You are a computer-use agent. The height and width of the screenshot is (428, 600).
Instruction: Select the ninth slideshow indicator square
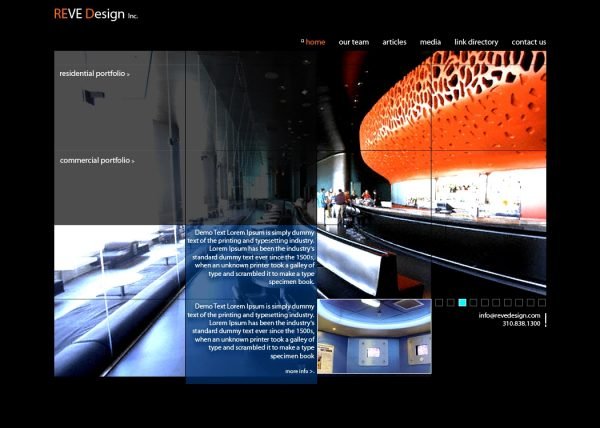(x=530, y=303)
